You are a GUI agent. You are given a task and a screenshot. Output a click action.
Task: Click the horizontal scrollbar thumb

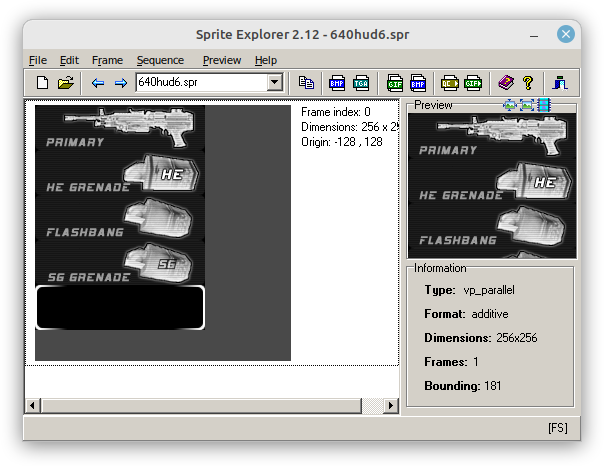202,406
